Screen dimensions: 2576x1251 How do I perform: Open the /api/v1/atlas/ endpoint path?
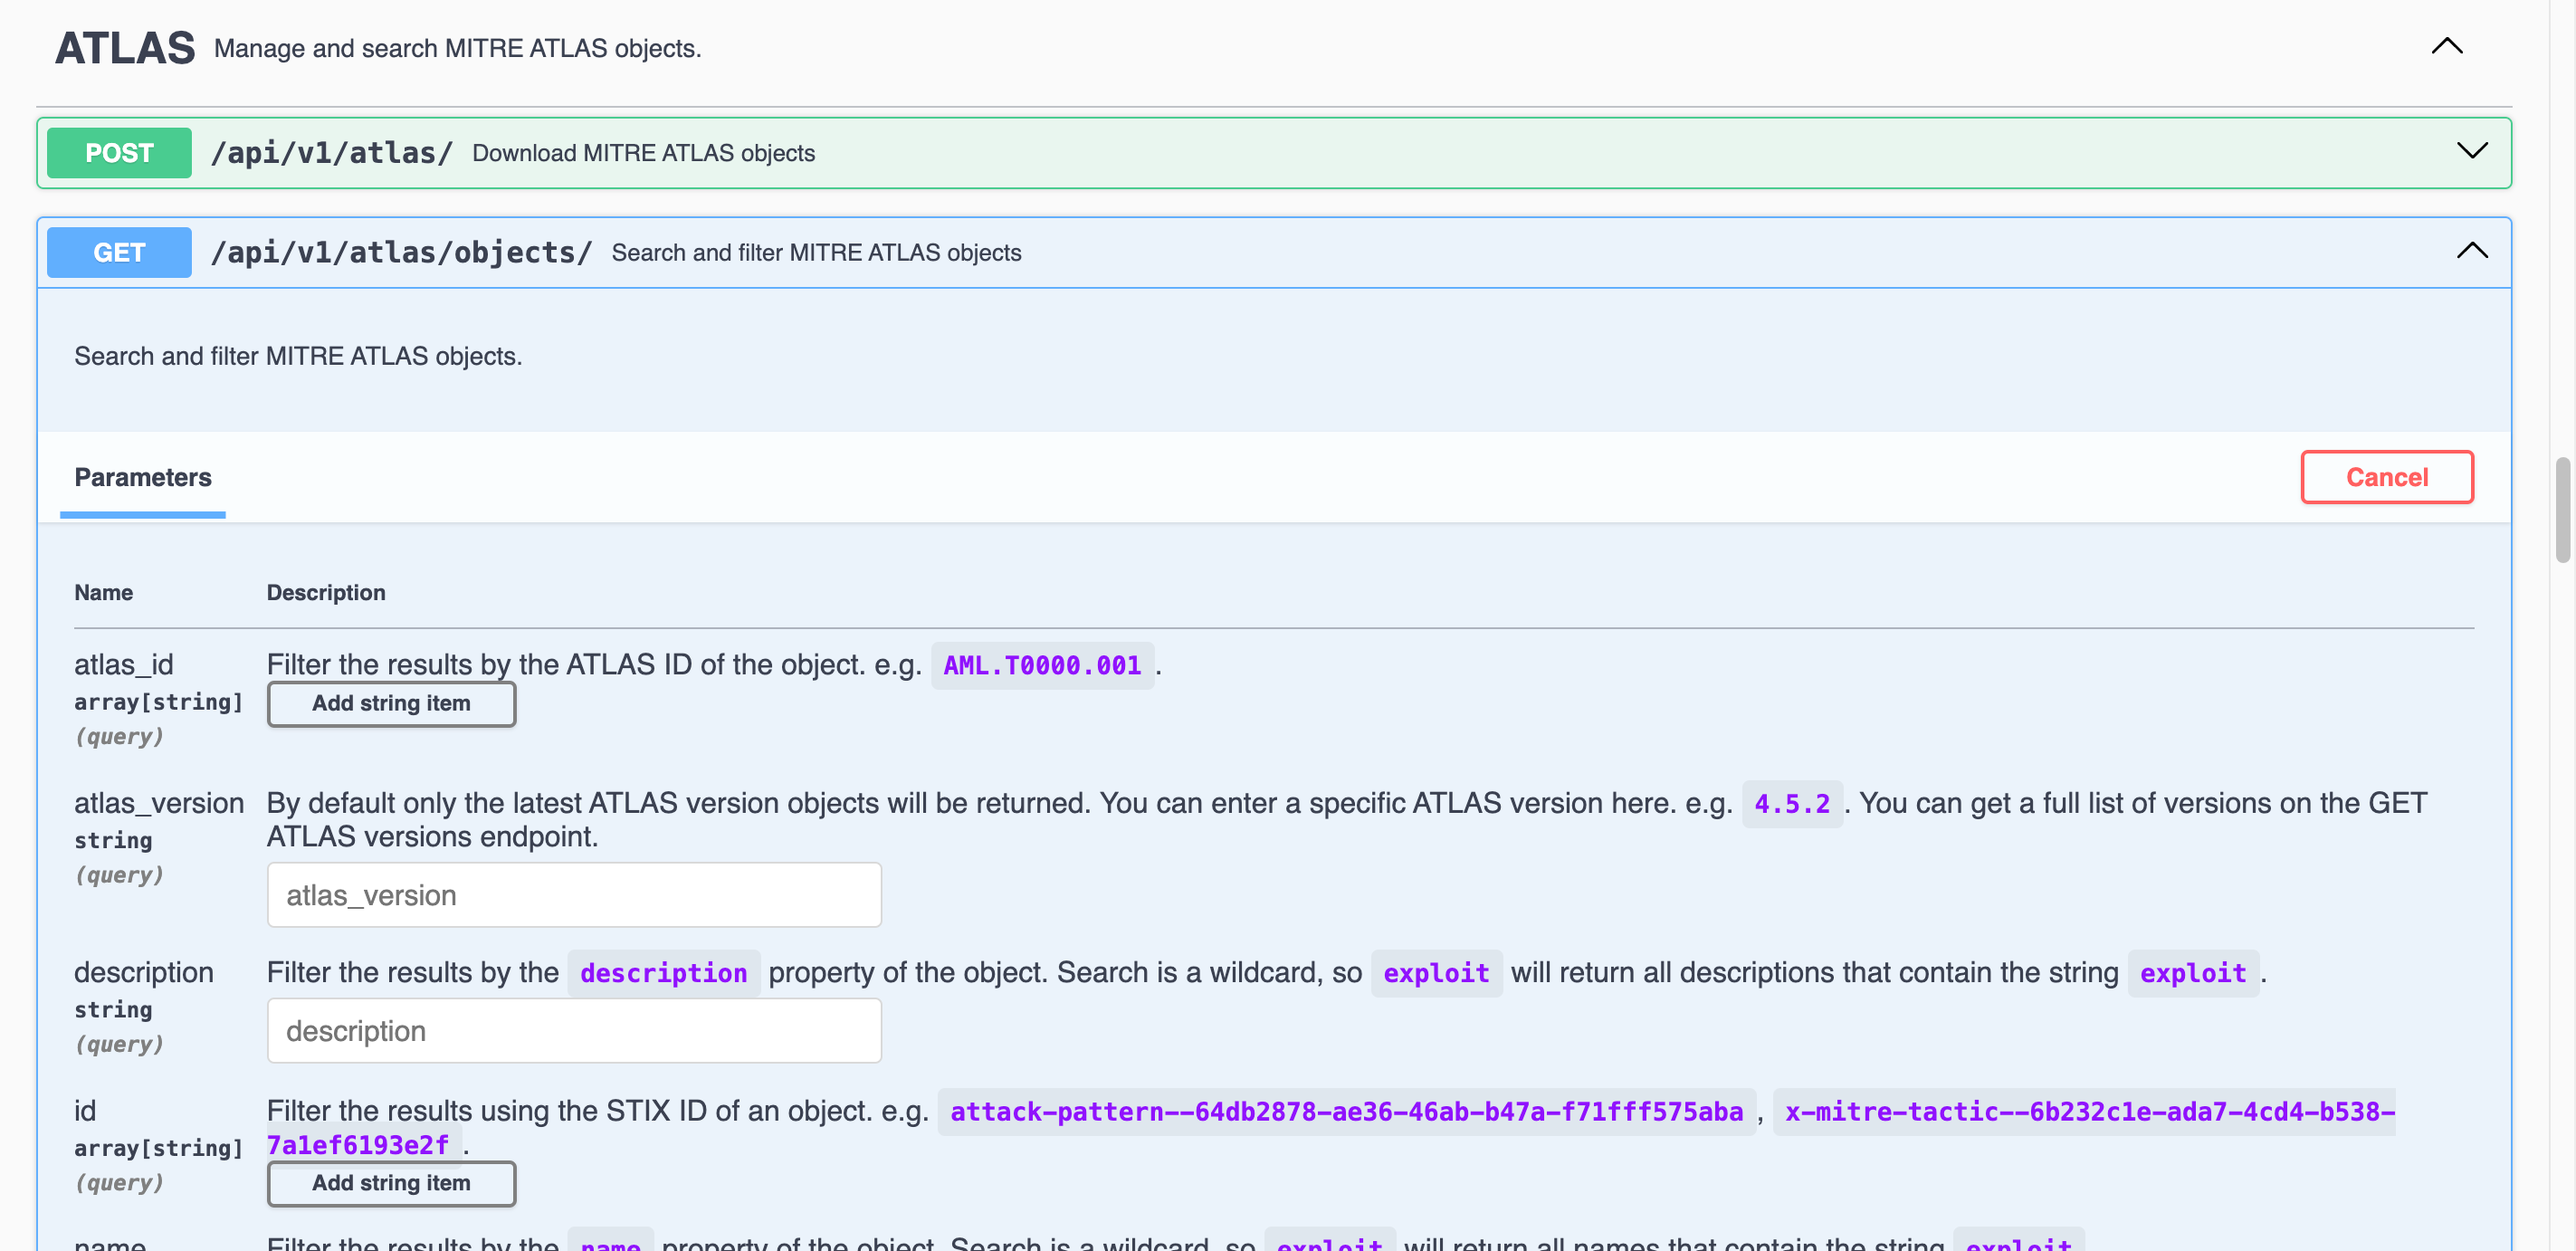pos(332,153)
